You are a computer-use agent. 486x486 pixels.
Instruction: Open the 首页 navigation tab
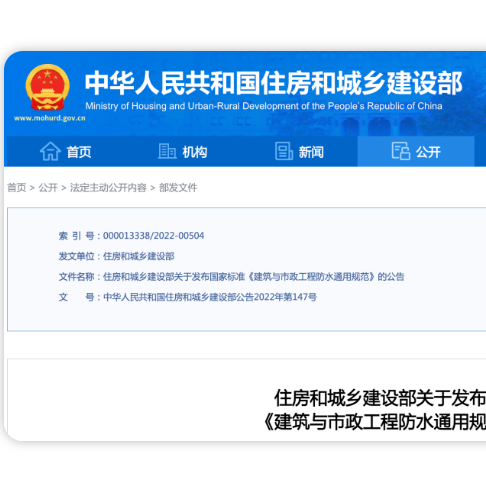tap(66, 151)
